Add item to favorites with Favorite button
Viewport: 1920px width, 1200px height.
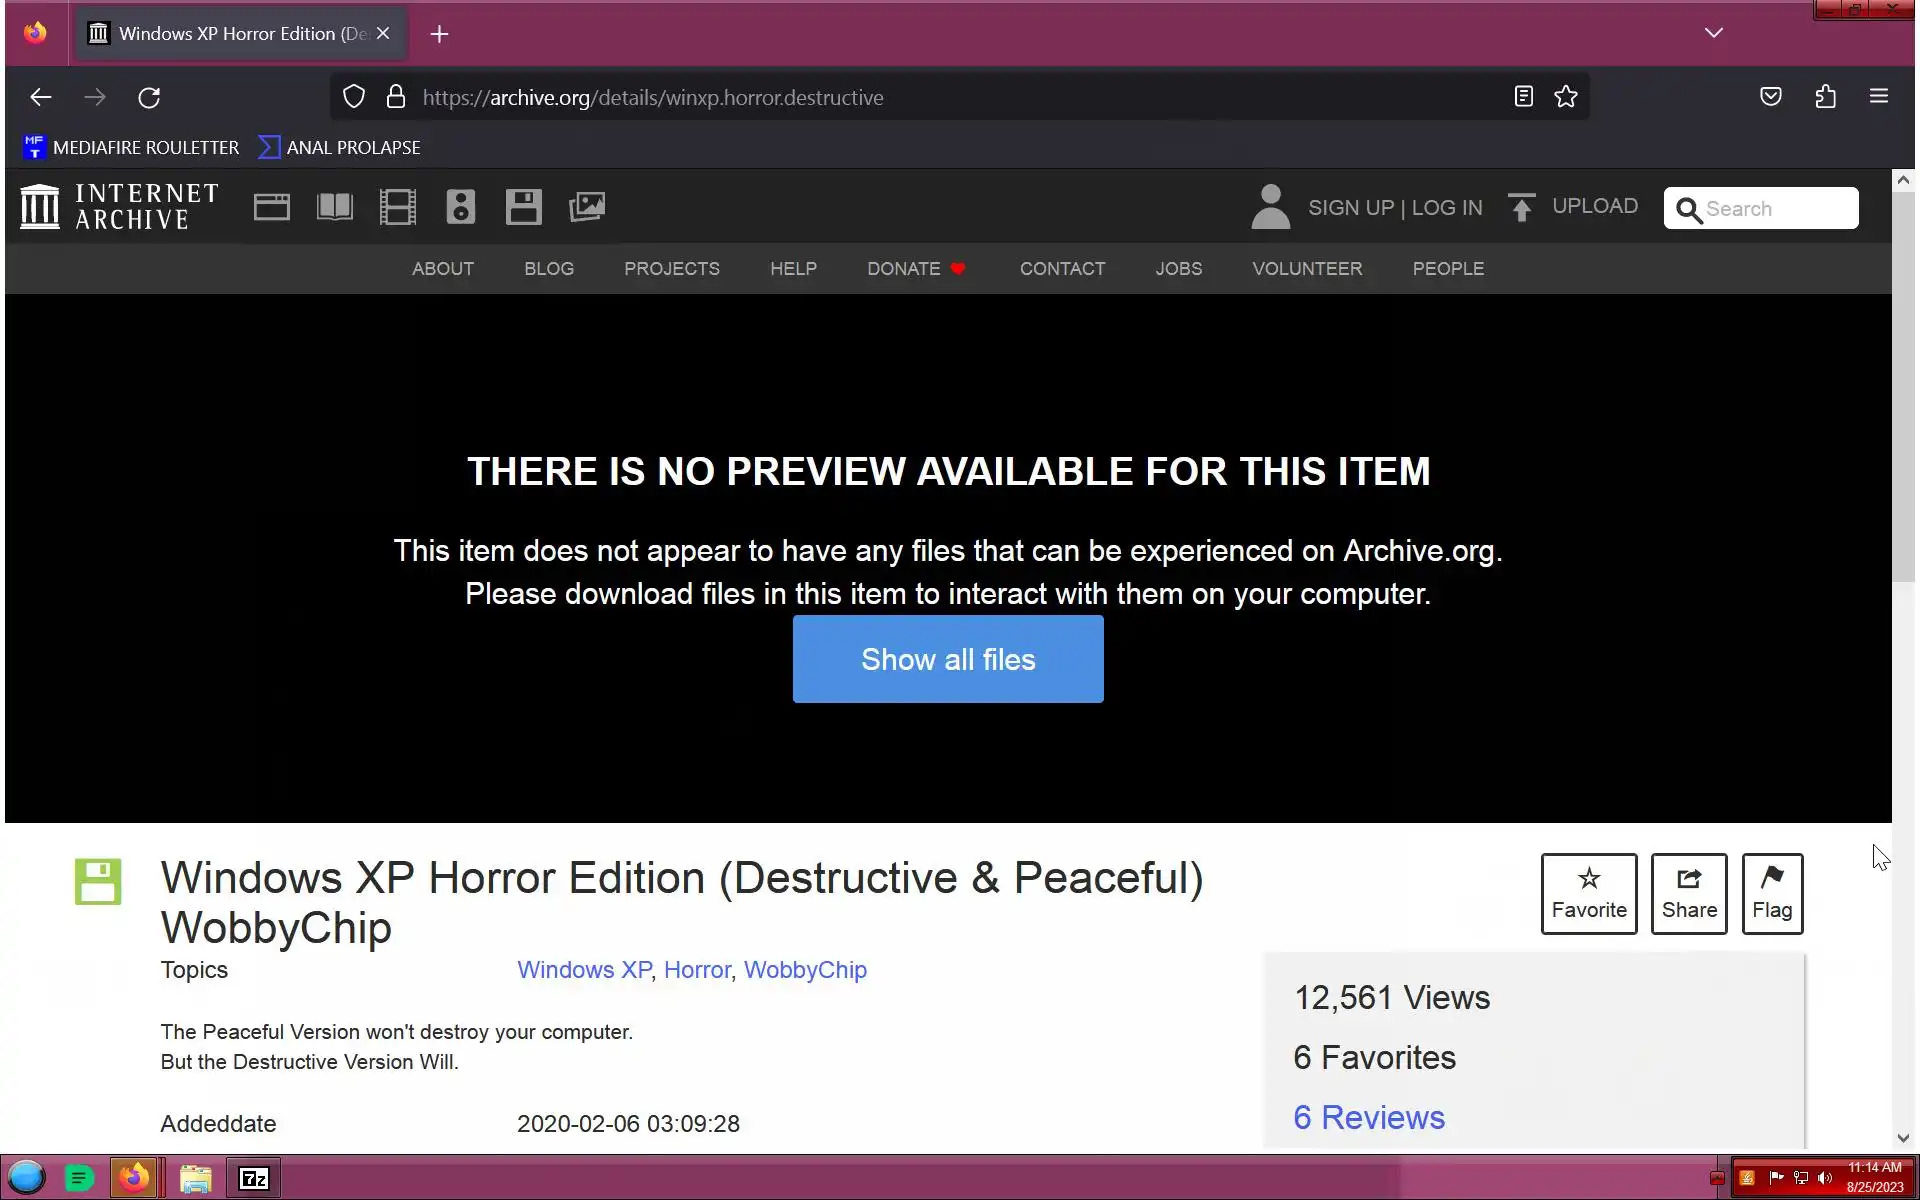coord(1588,893)
